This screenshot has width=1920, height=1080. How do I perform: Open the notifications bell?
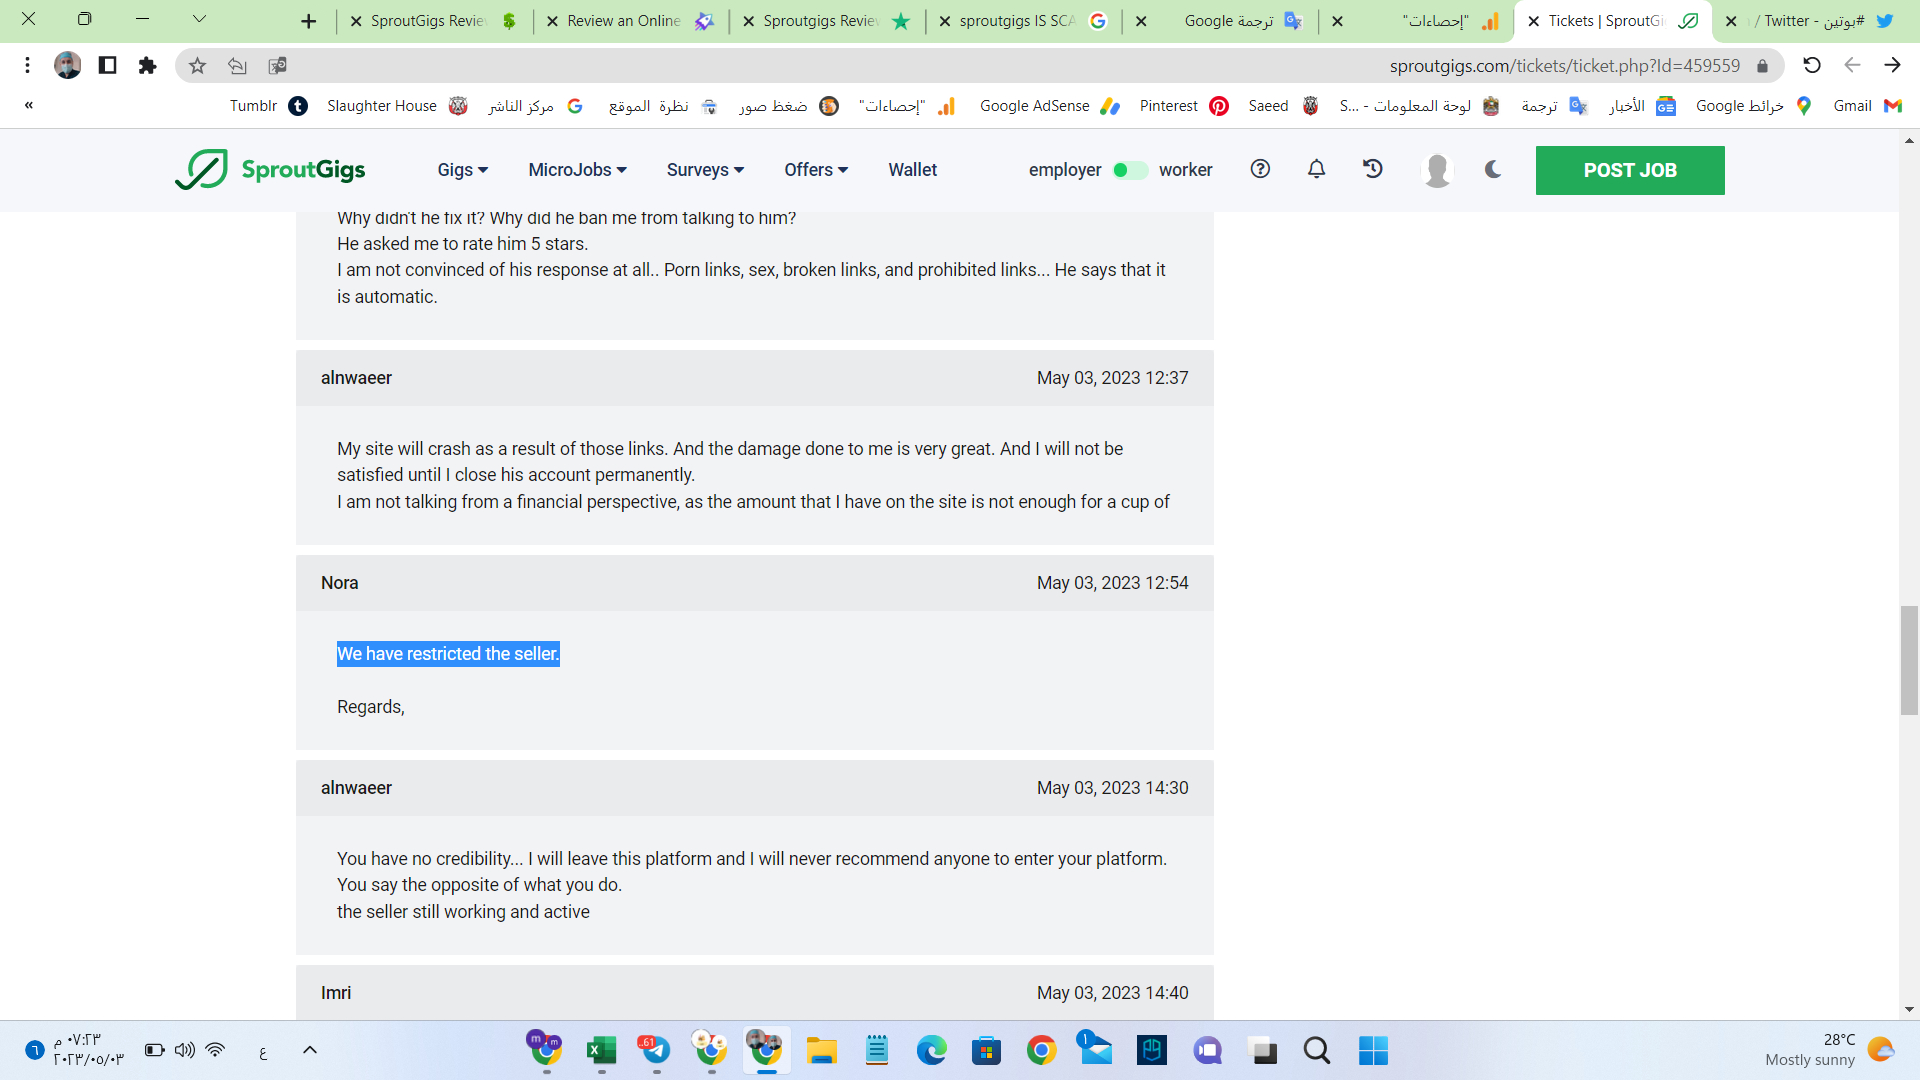click(x=1316, y=169)
